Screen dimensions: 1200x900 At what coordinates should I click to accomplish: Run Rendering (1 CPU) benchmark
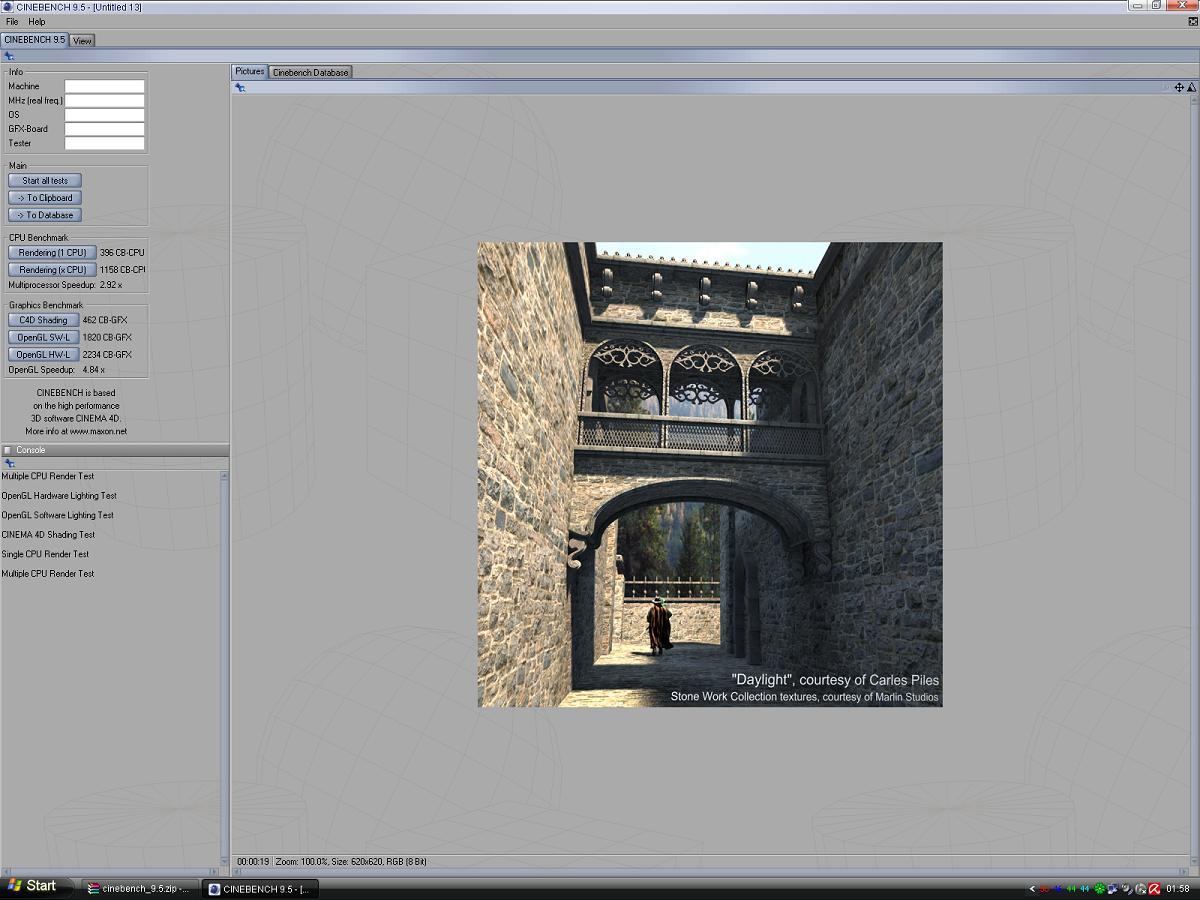click(x=52, y=253)
